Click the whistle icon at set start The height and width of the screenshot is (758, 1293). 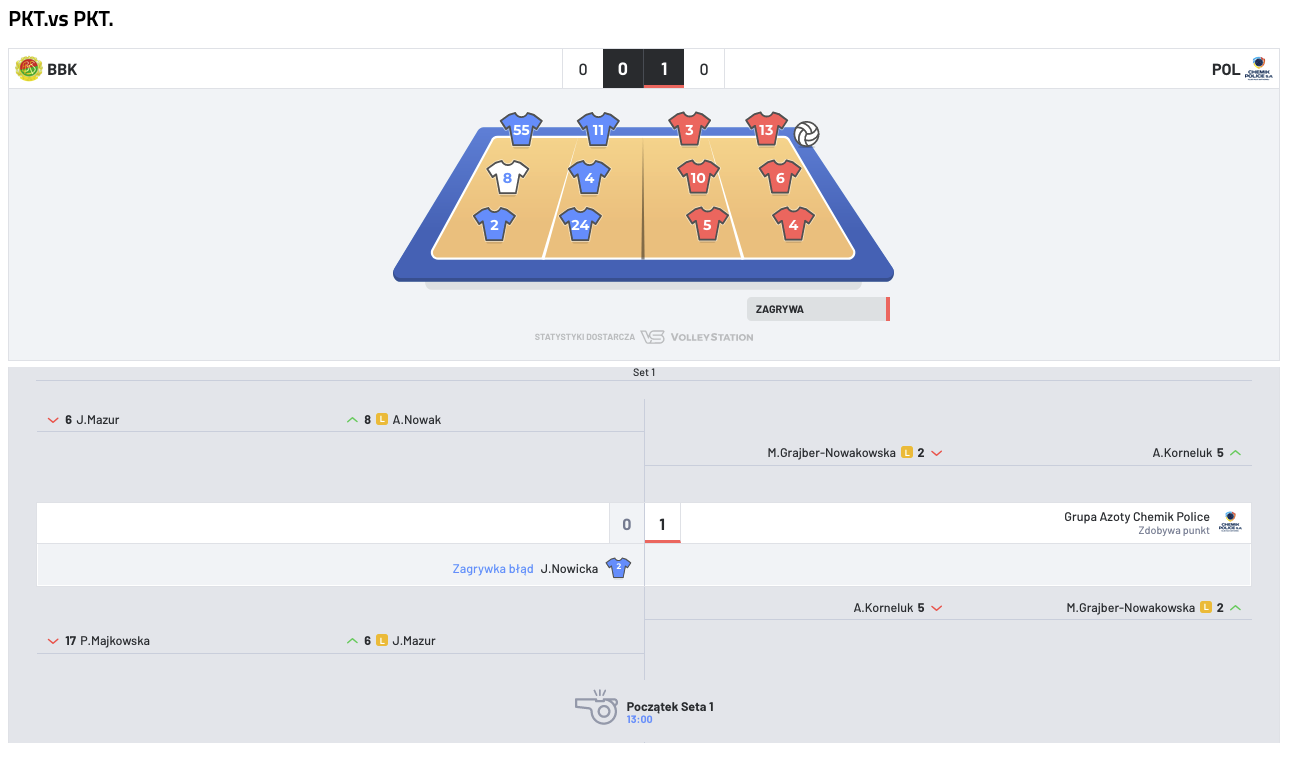coord(596,707)
